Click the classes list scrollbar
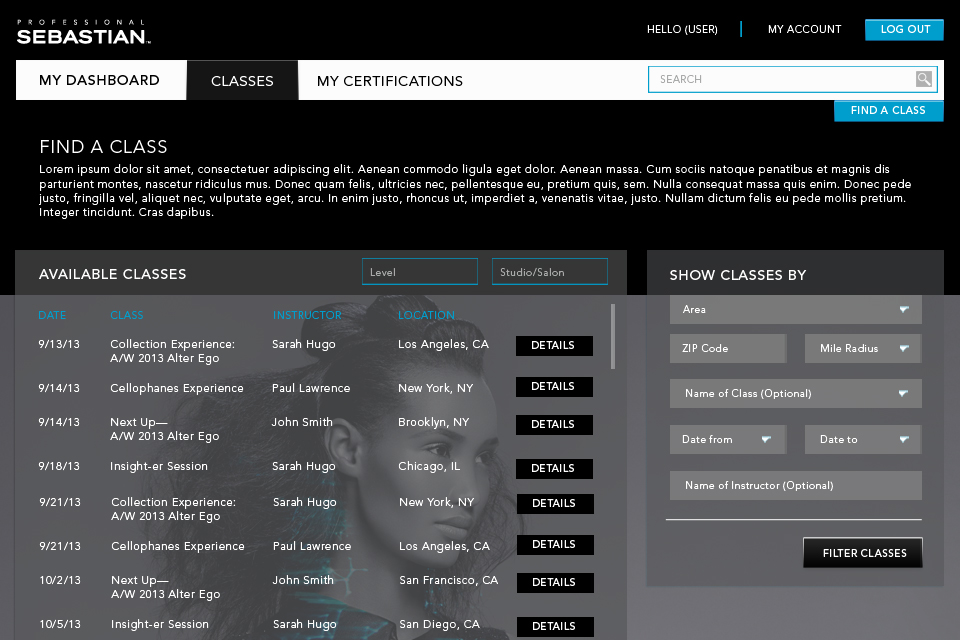 613,337
